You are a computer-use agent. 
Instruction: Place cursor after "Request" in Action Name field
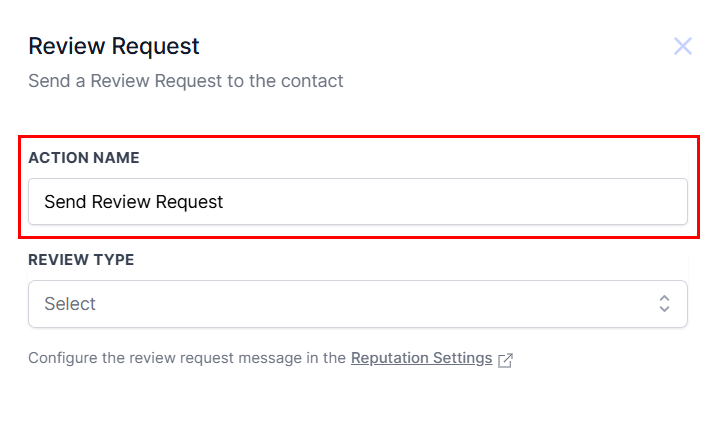(x=224, y=202)
